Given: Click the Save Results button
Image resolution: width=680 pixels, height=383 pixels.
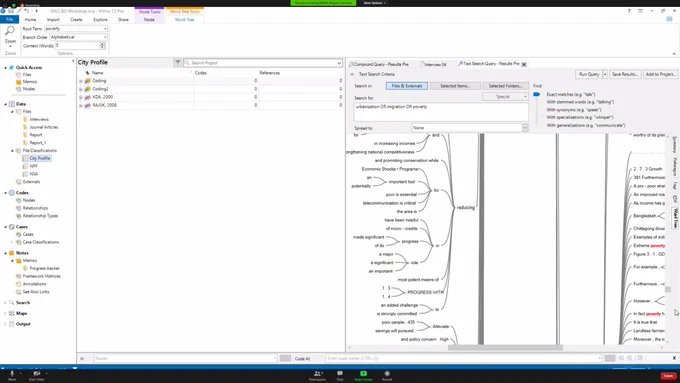Looking at the screenshot, I should click(x=624, y=74).
